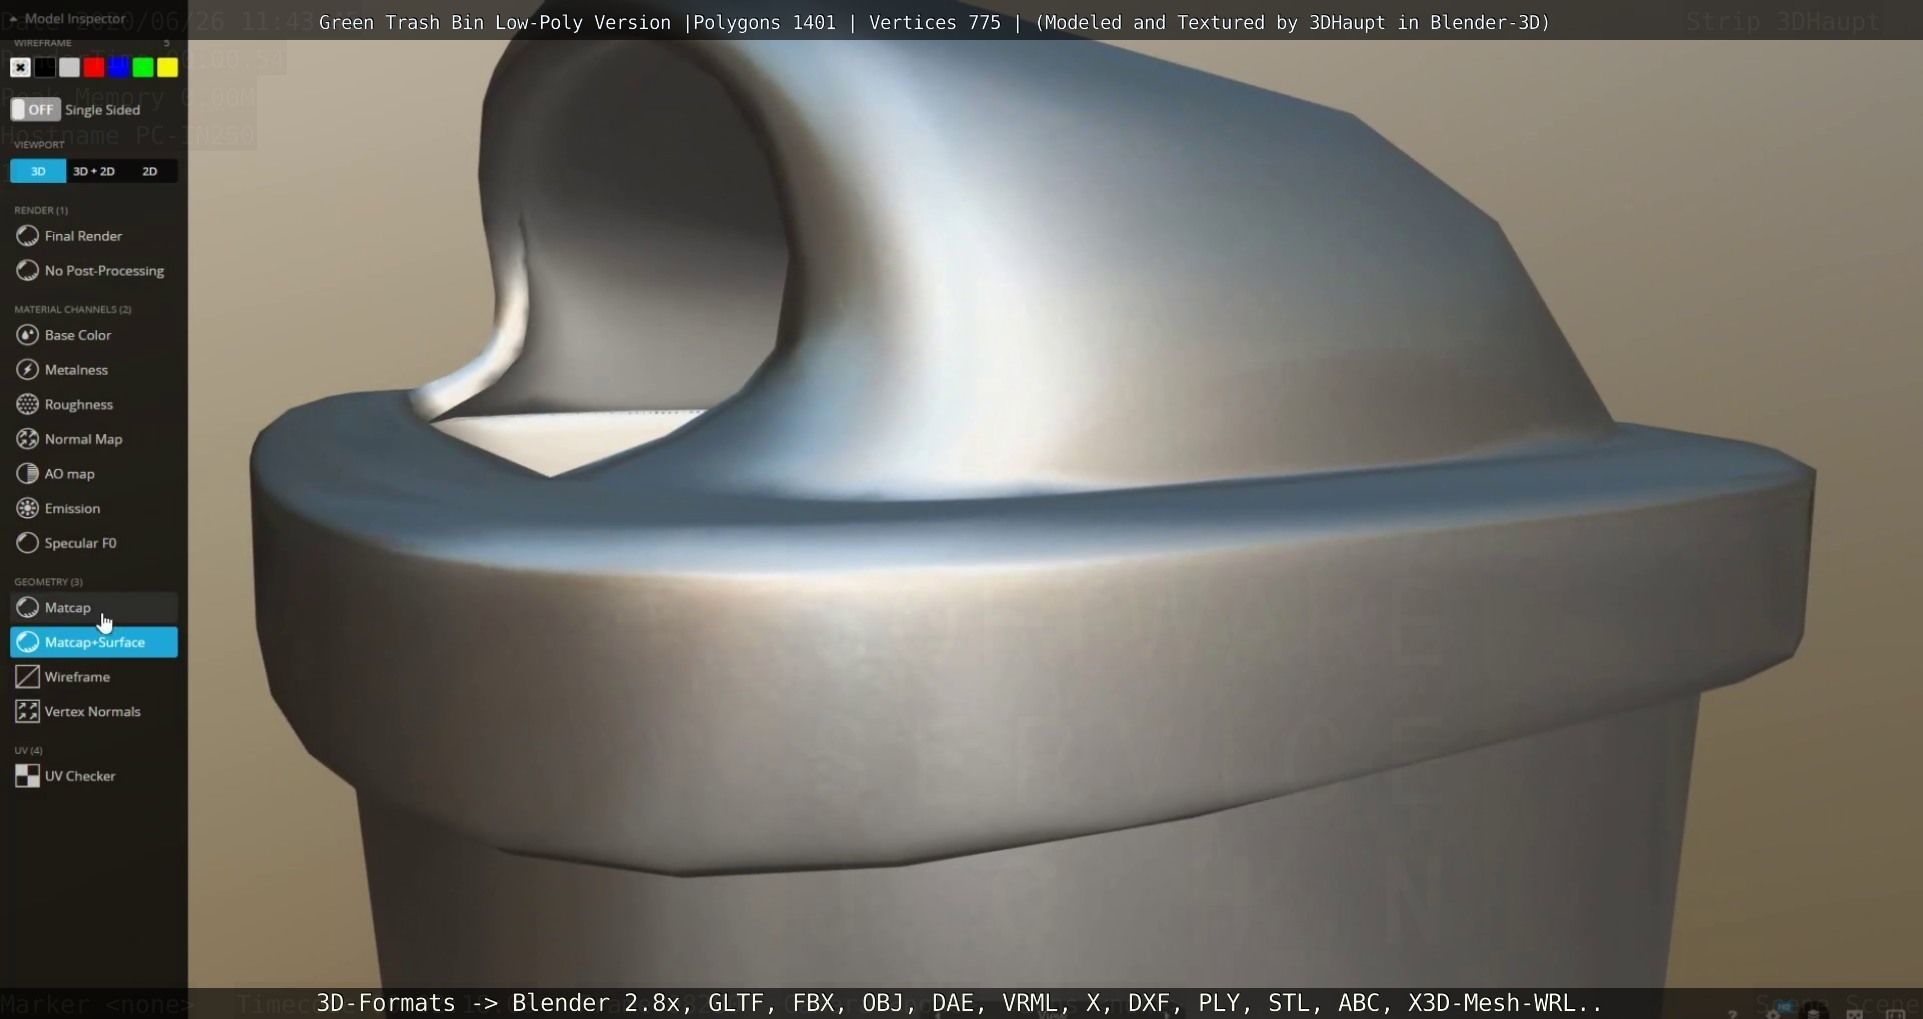Click the "Green Trash Bin Low-Poly Version" caption
The height and width of the screenshot is (1019, 1923).
pyautogui.click(x=495, y=22)
